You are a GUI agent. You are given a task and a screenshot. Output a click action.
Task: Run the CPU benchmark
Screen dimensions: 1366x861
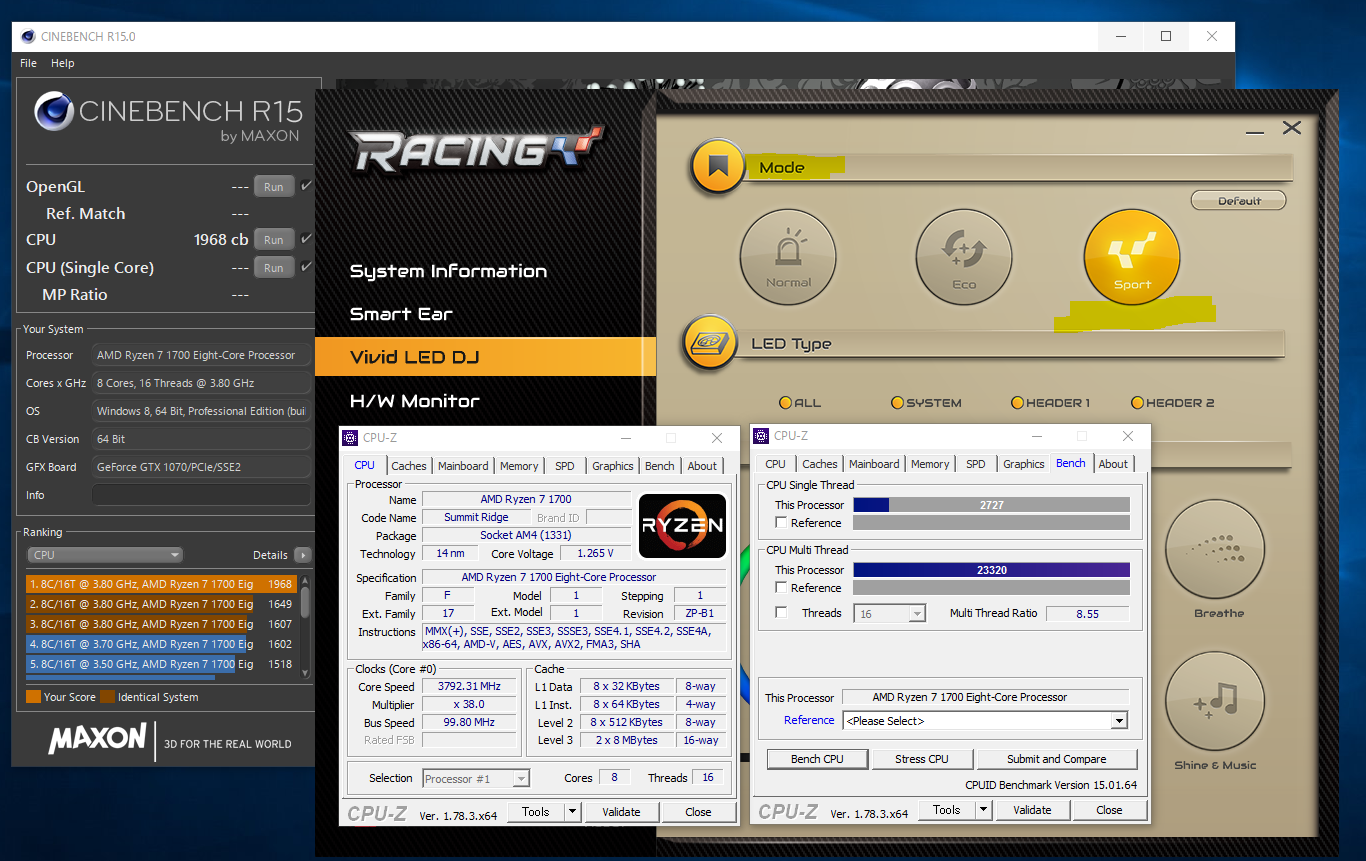pyautogui.click(x=274, y=240)
